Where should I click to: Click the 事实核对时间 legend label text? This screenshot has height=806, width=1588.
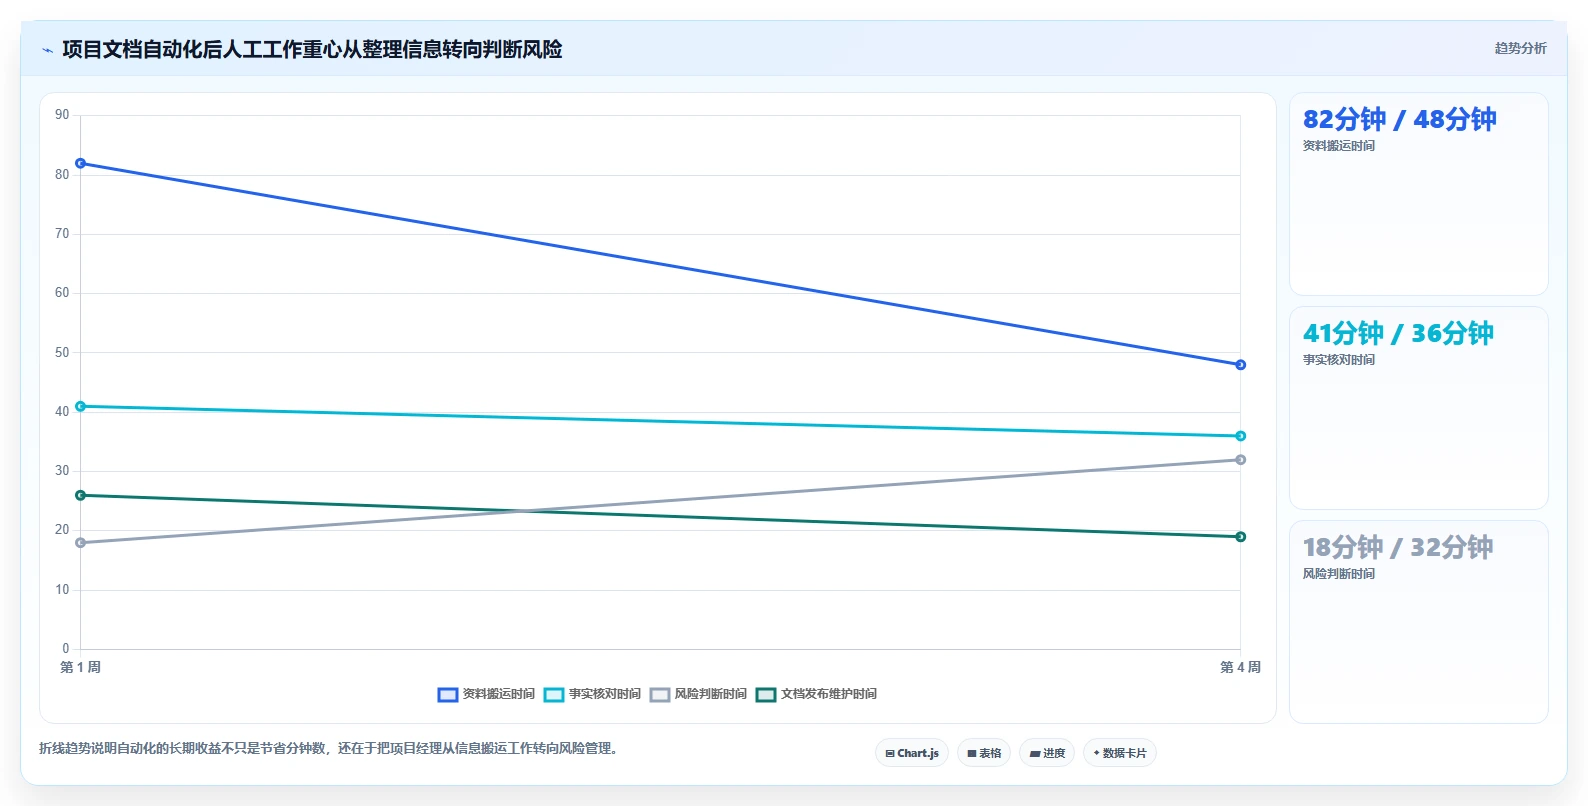tap(604, 694)
